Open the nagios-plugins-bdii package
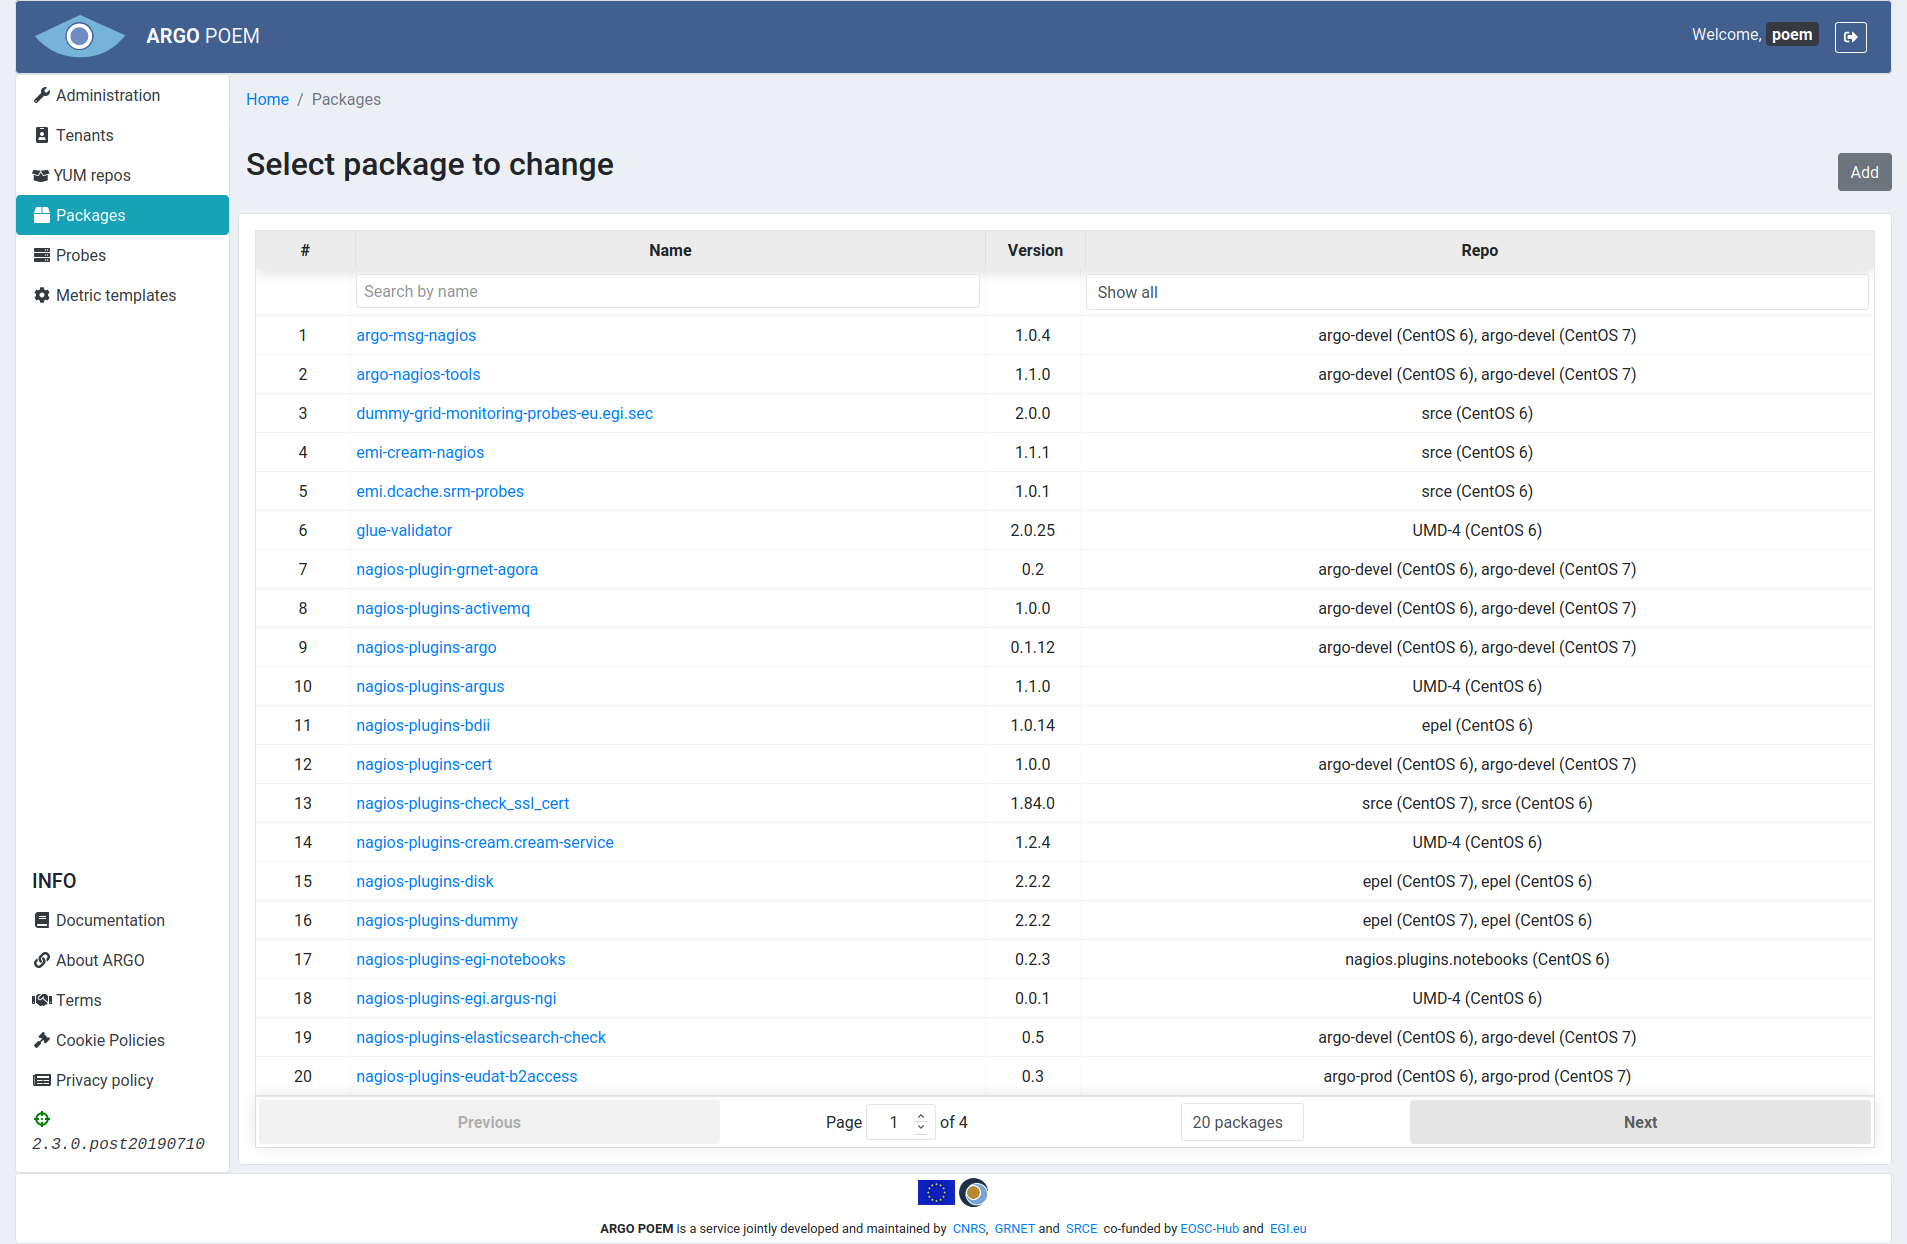 423,725
